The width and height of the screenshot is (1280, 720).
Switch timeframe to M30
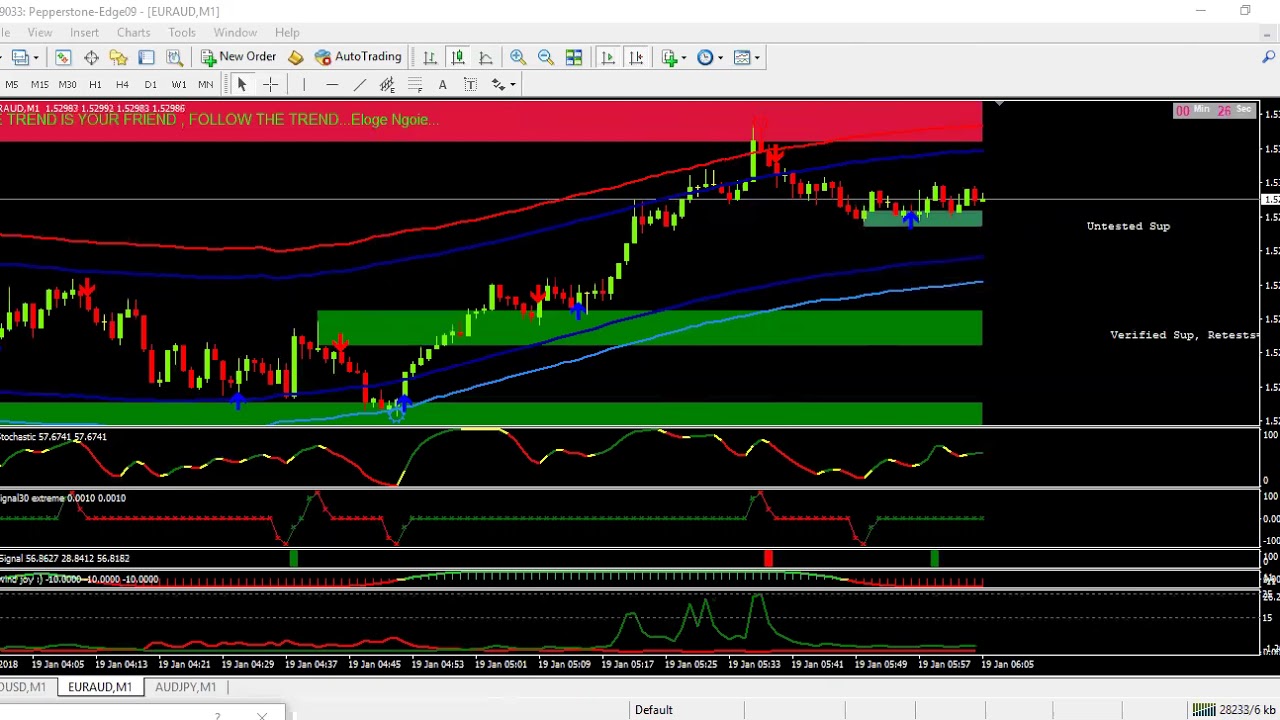[x=68, y=85]
